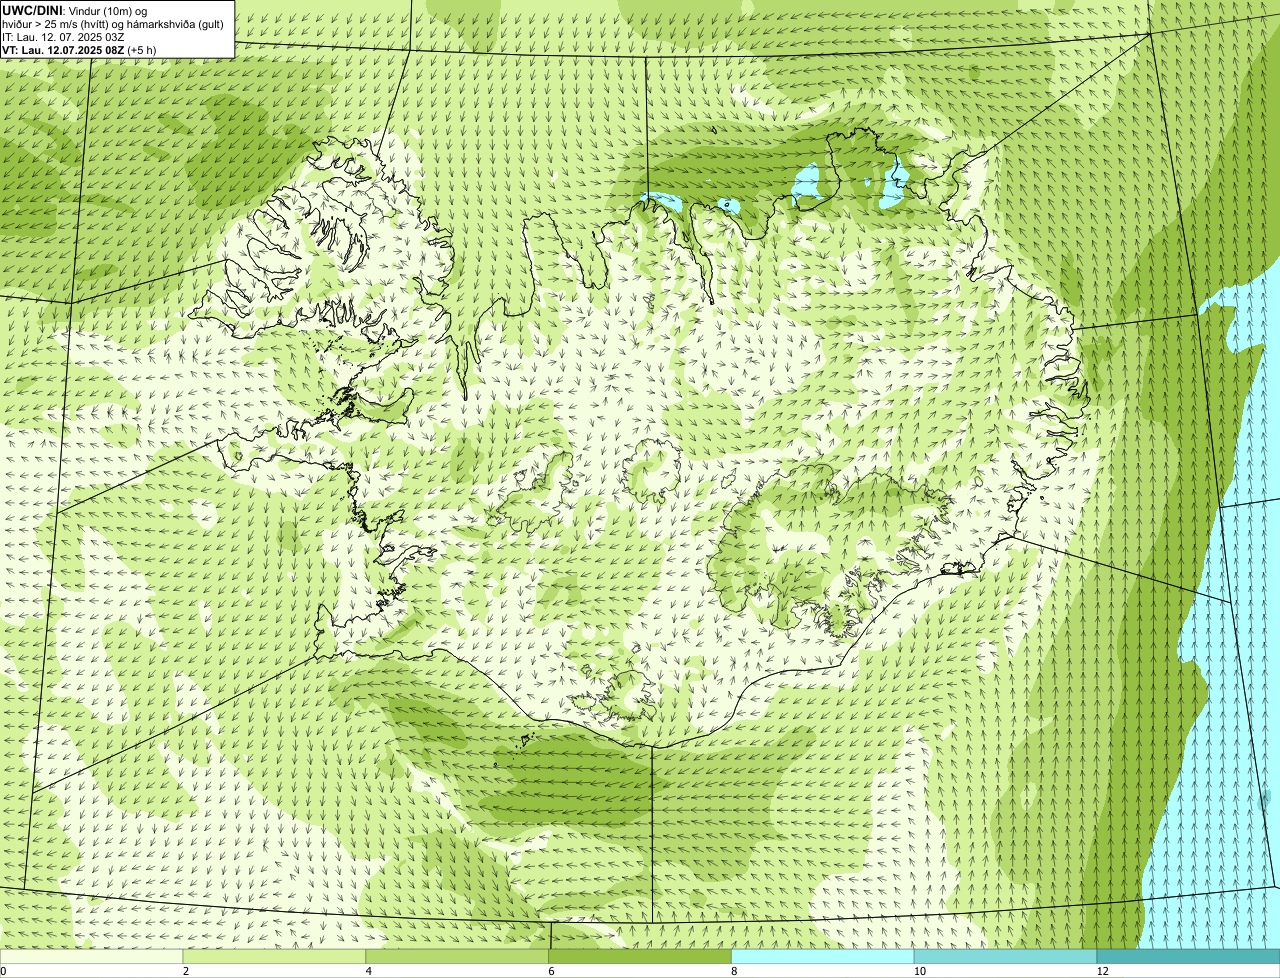Click the '6' label on the color scale
Screen dimensions: 1280x978
pos(551,971)
